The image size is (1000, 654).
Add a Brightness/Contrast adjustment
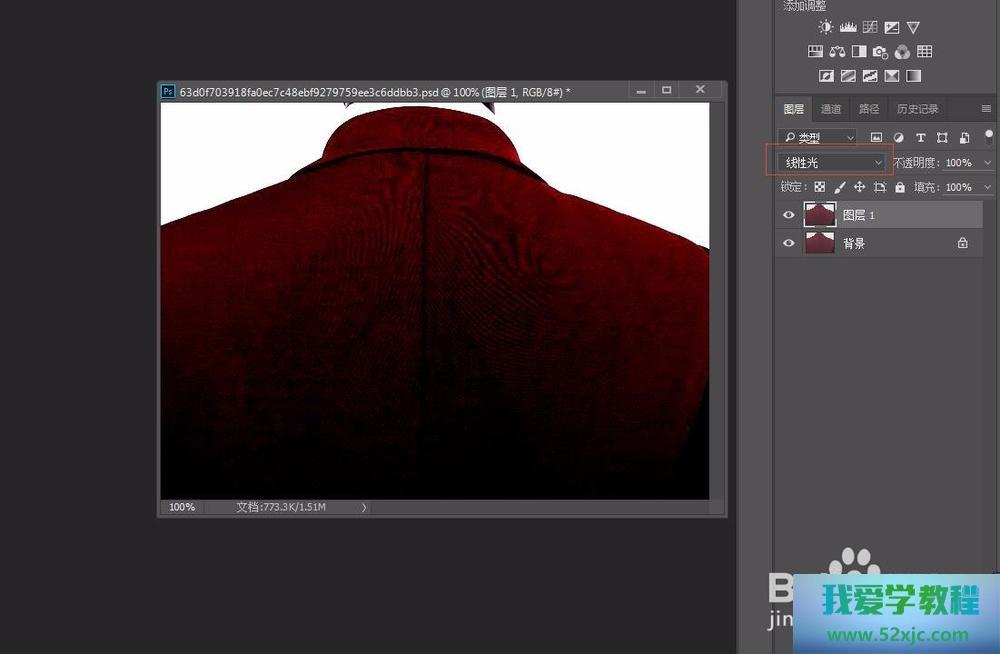click(826, 28)
